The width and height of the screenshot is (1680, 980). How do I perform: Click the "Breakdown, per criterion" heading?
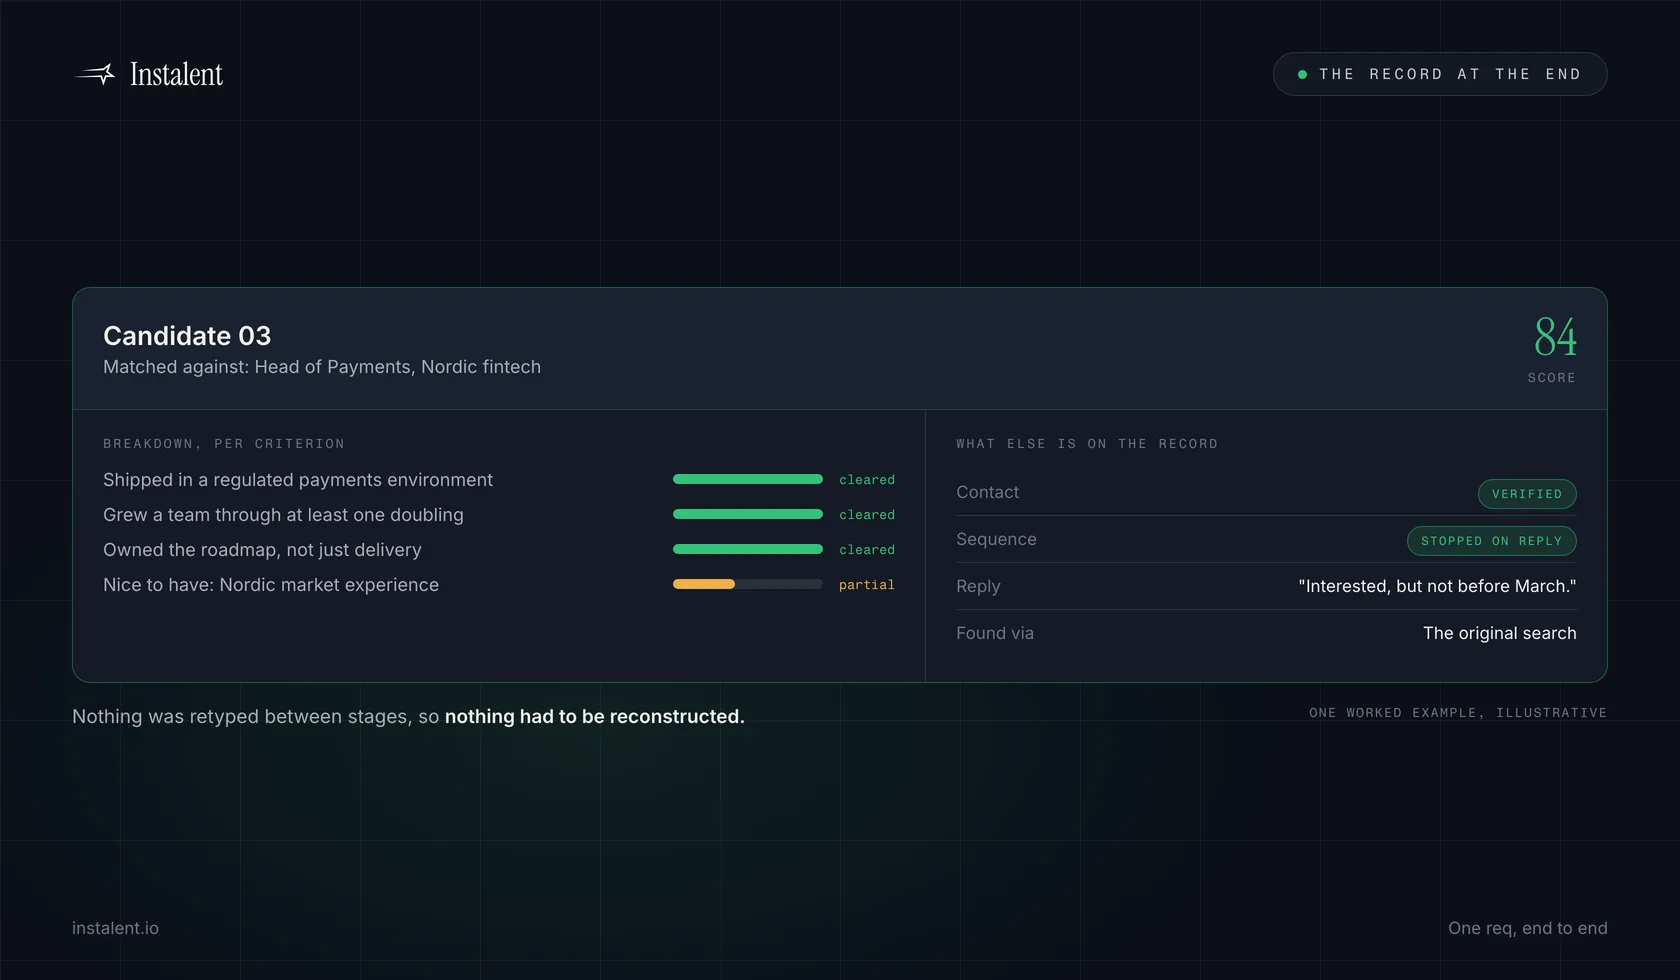tap(224, 444)
